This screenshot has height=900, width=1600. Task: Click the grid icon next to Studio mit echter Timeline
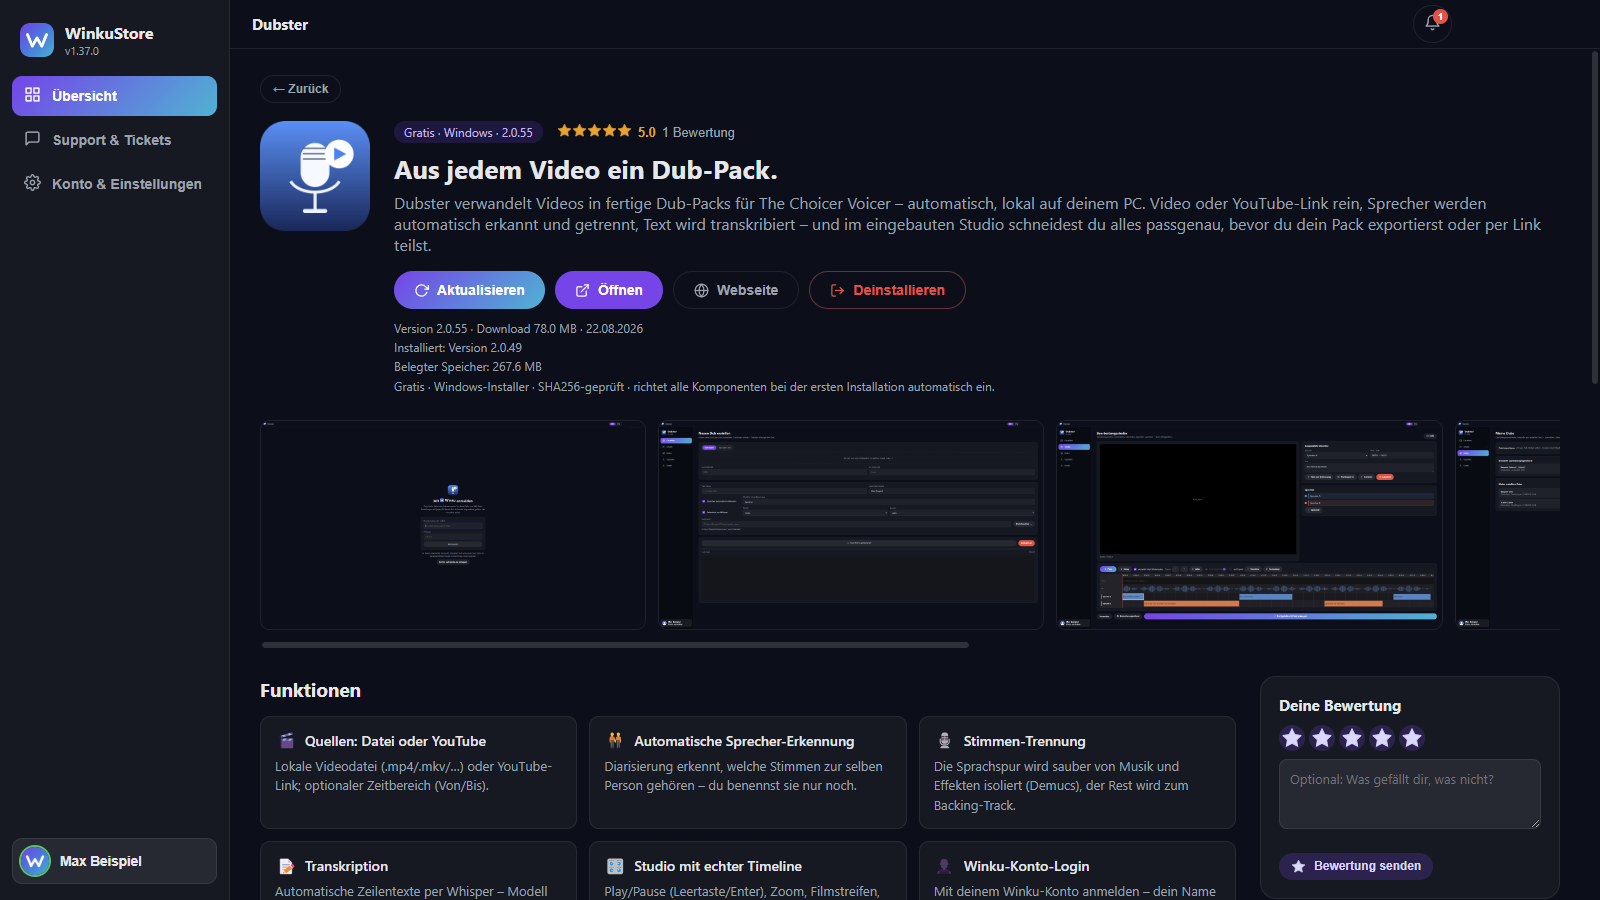pyautogui.click(x=615, y=866)
